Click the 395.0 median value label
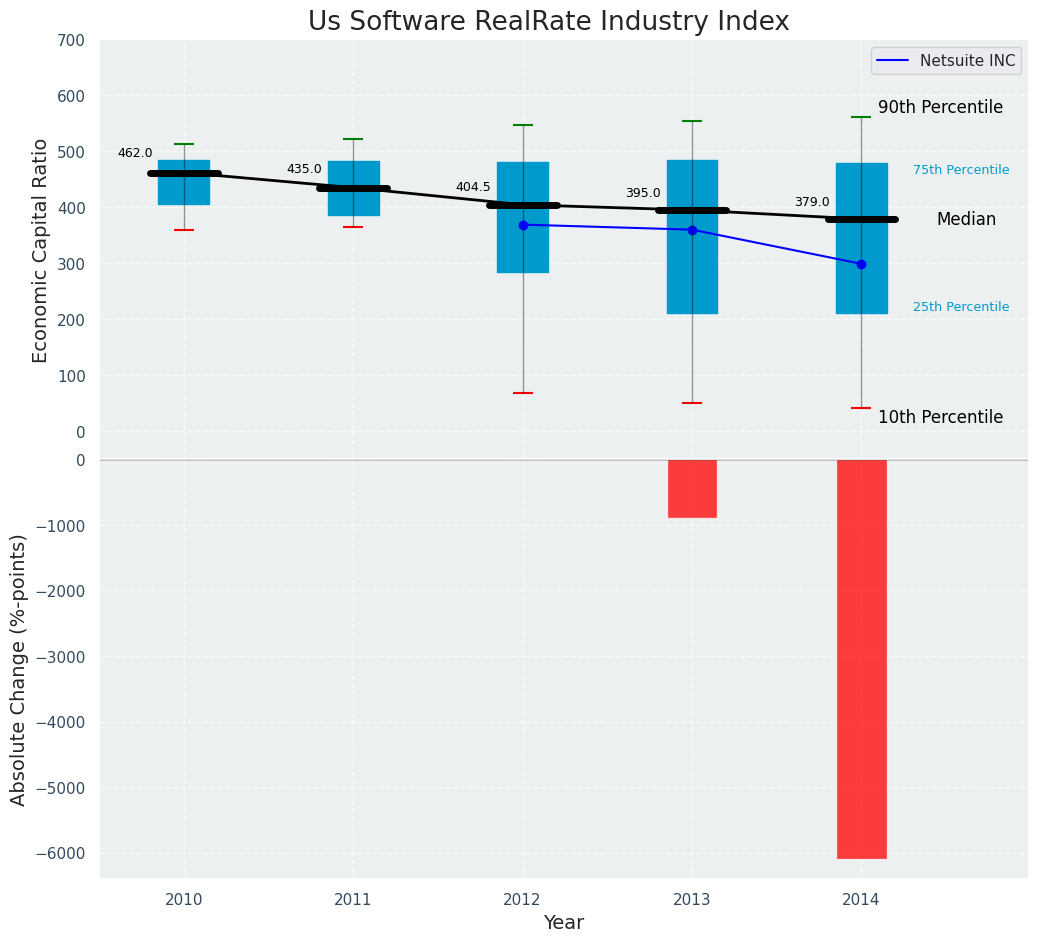The height and width of the screenshot is (942, 1039). click(643, 193)
